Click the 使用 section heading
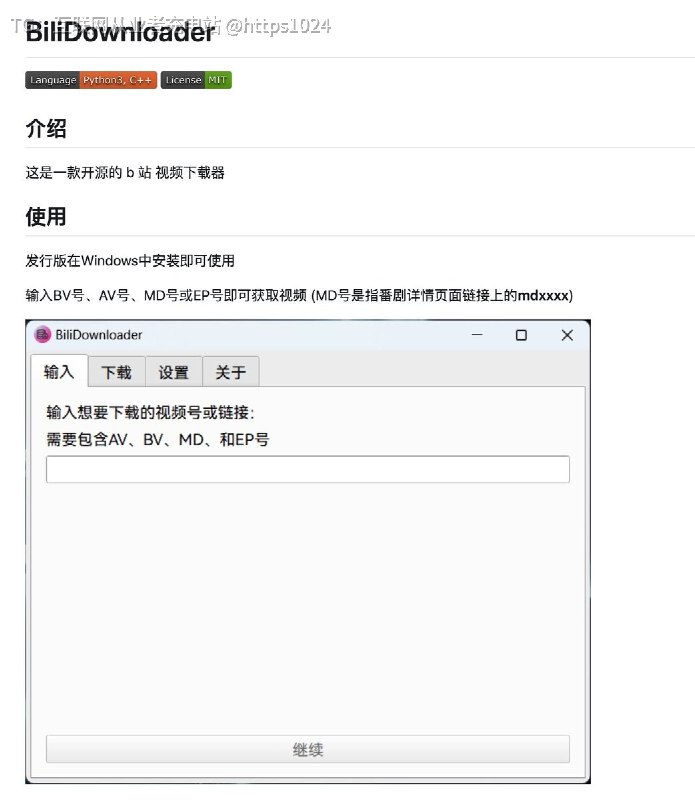Image resolution: width=695 pixels, height=800 pixels. point(46,216)
